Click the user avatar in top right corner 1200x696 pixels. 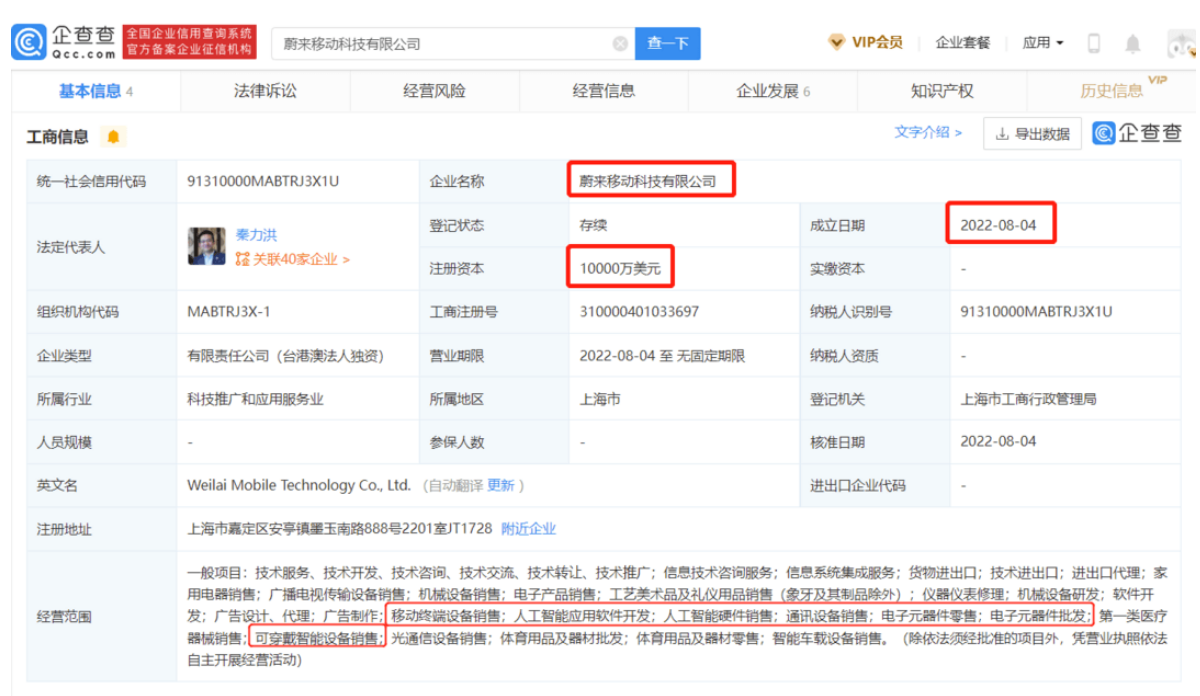[1180, 43]
